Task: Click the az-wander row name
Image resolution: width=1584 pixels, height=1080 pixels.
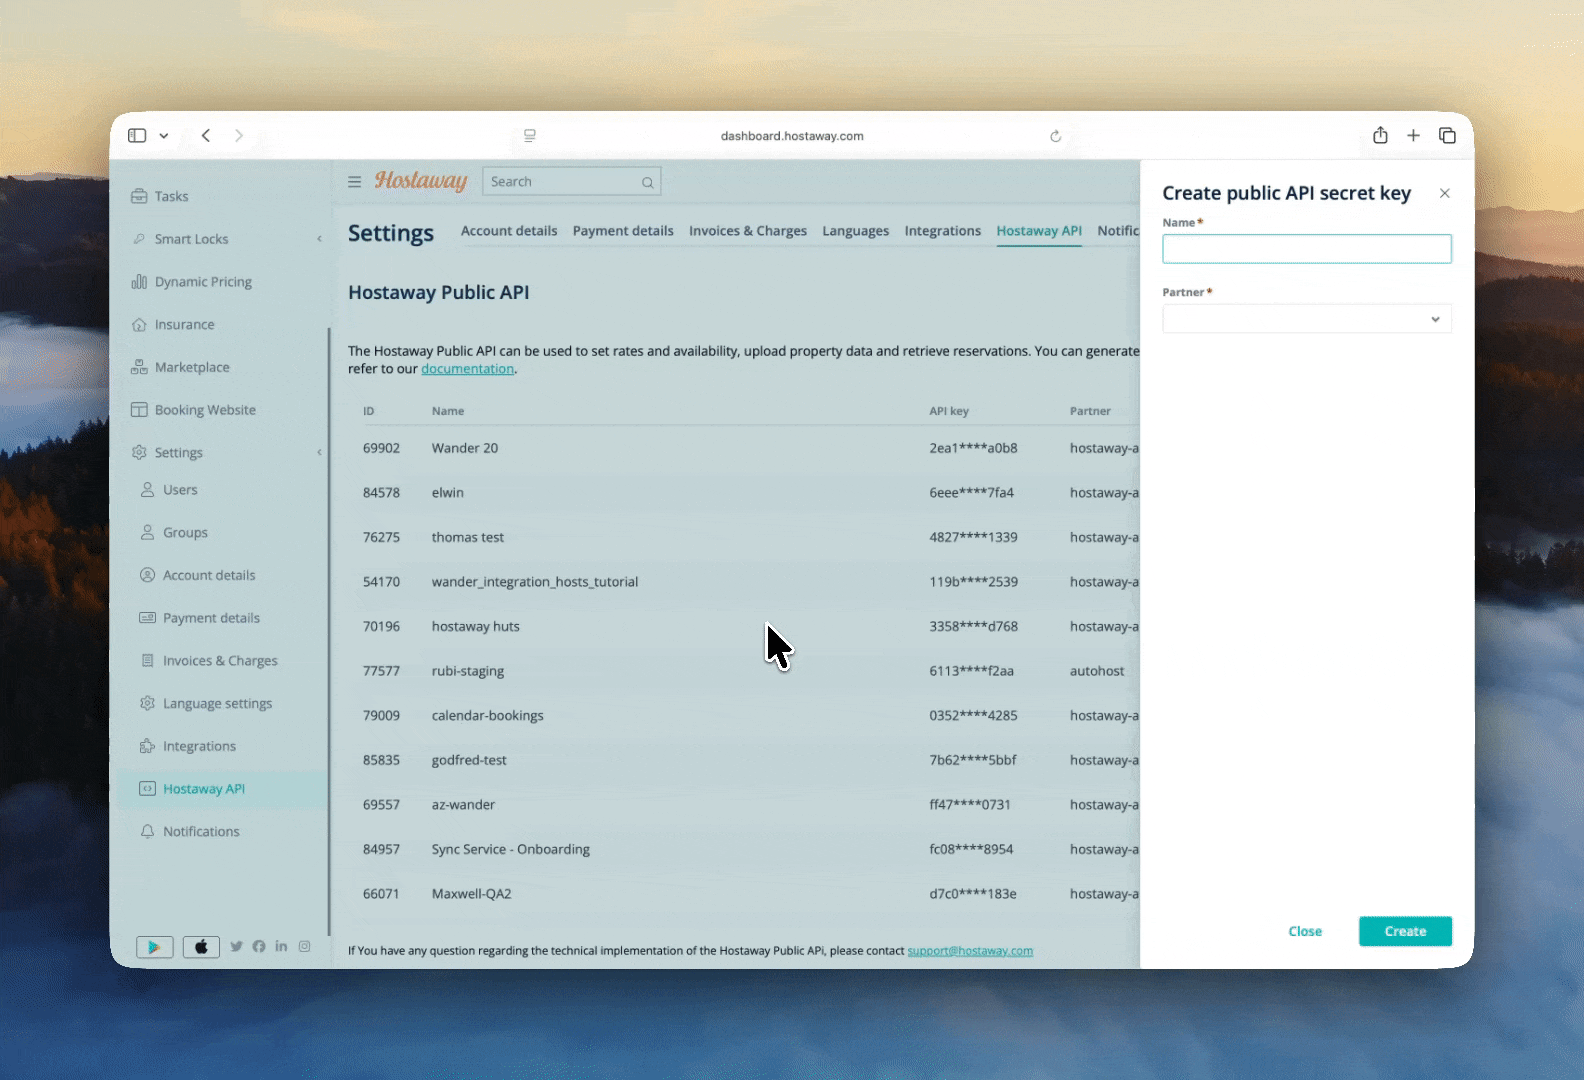Action: pos(463,805)
